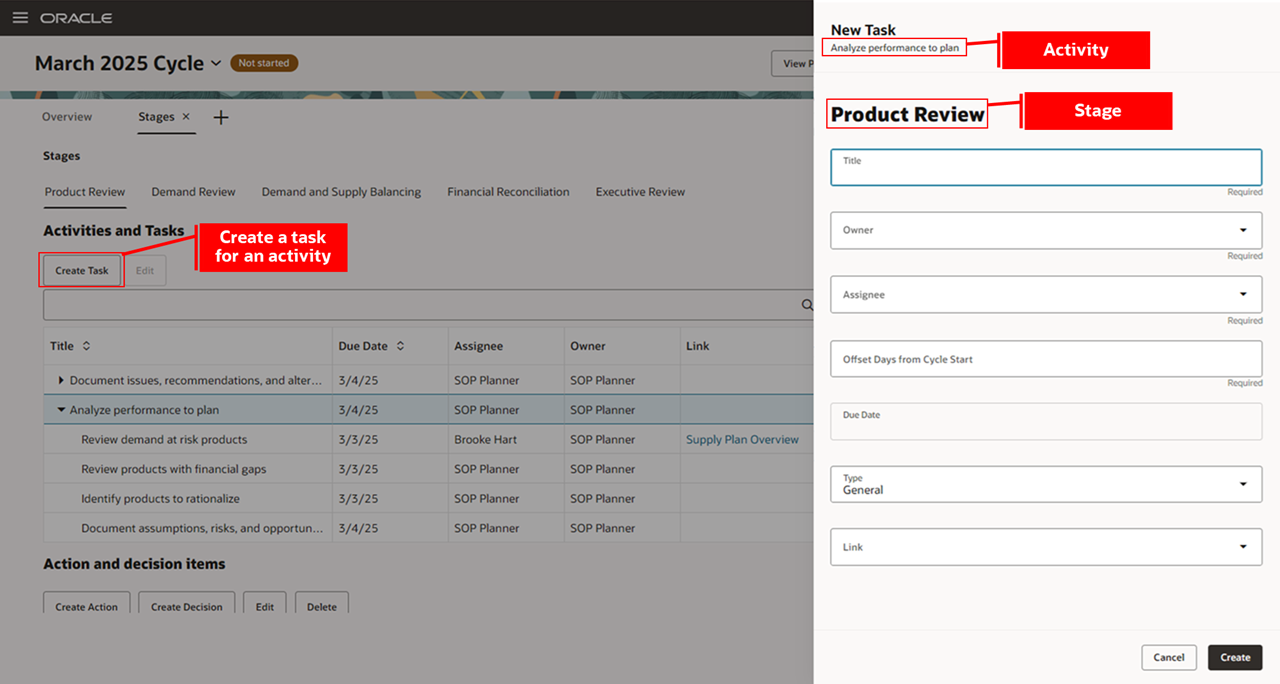Click Edit under Action and decision items

pyautogui.click(x=265, y=603)
